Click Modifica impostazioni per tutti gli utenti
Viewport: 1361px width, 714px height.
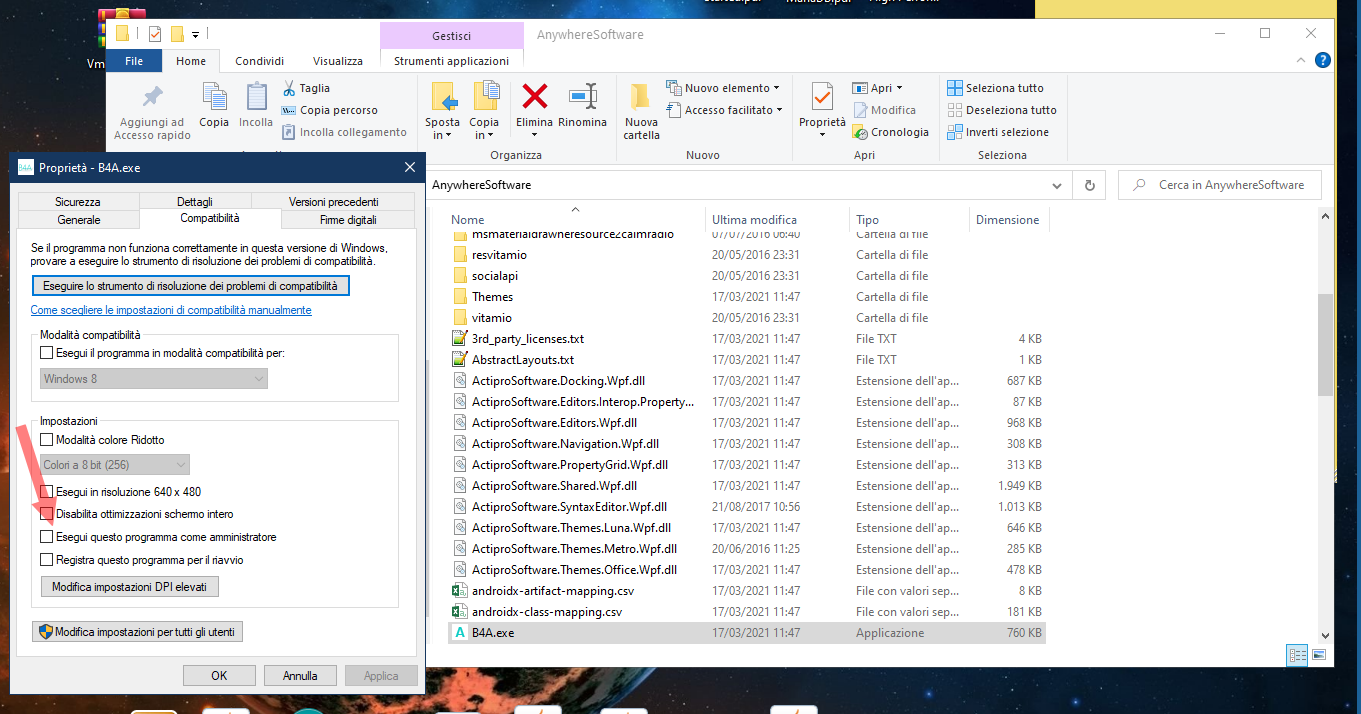pyautogui.click(x=138, y=632)
